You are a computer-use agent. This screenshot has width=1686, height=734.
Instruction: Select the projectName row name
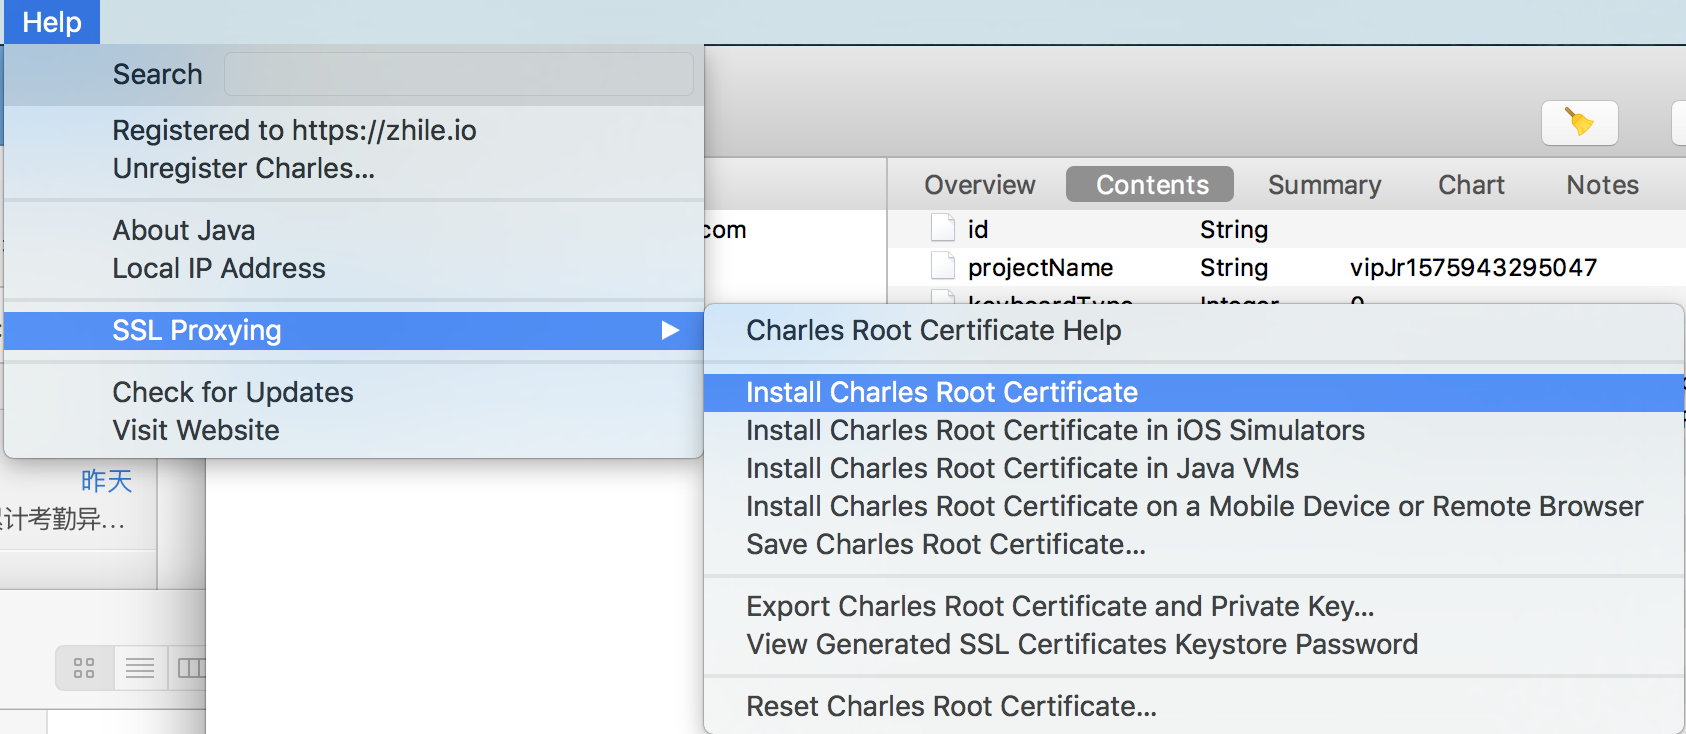click(1040, 268)
